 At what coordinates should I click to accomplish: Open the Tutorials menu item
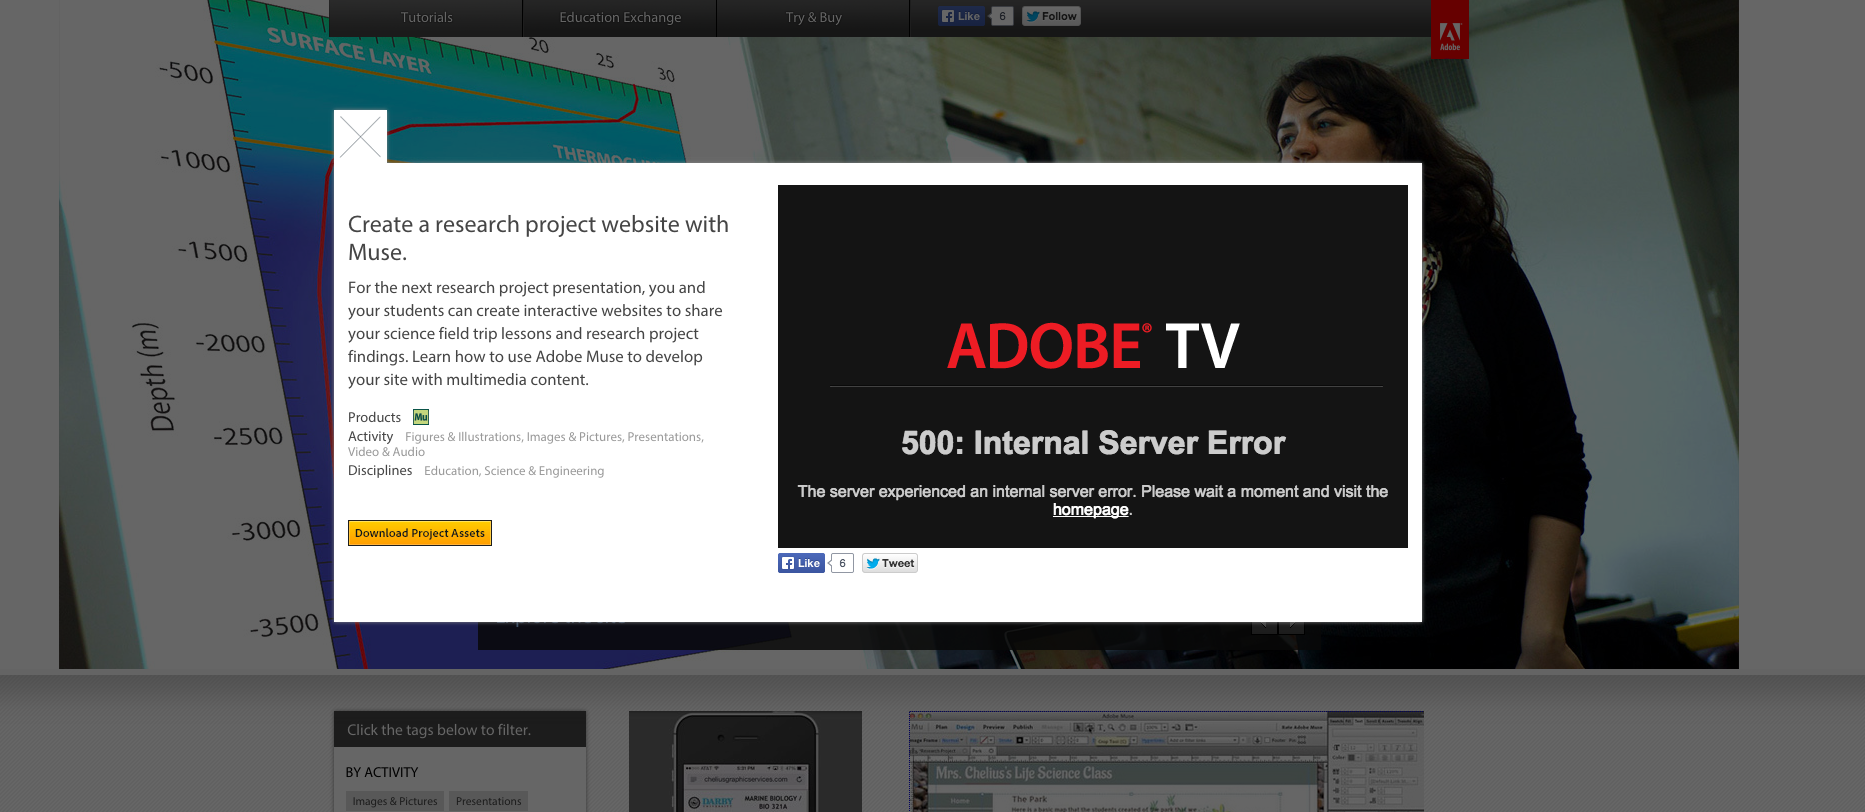pyautogui.click(x=426, y=18)
